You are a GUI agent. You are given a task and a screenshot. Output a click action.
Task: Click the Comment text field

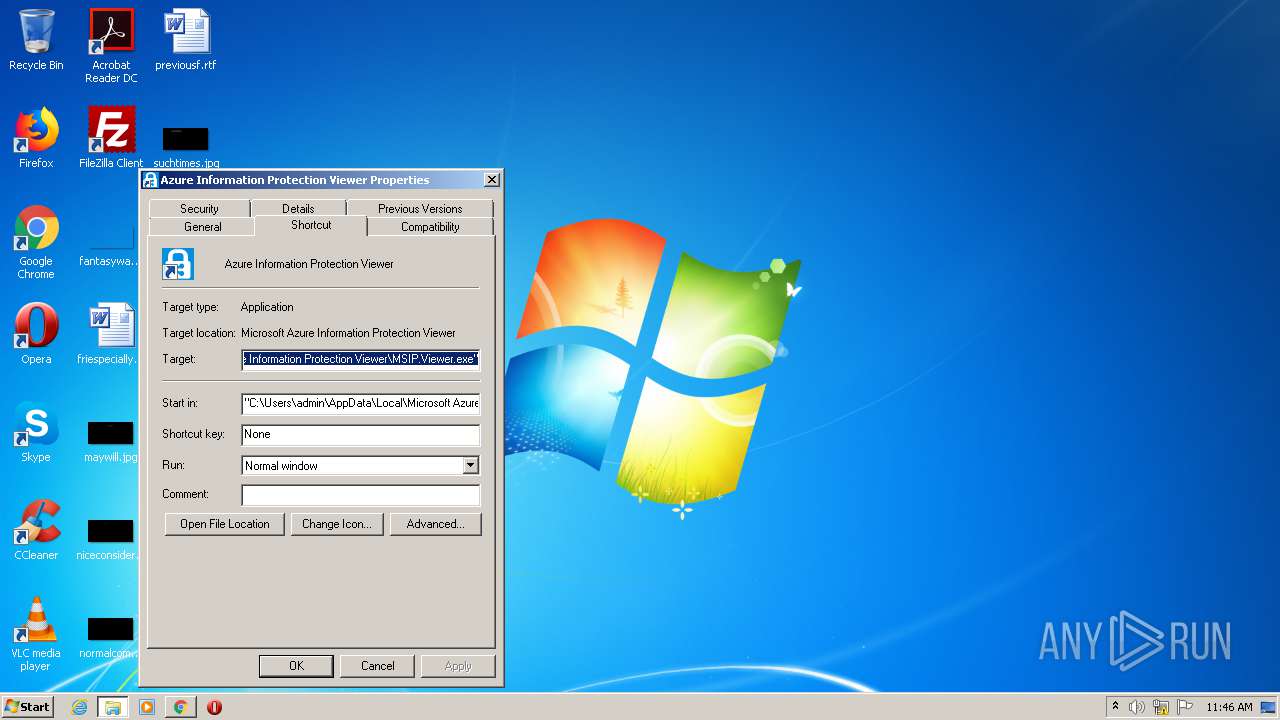coord(361,494)
